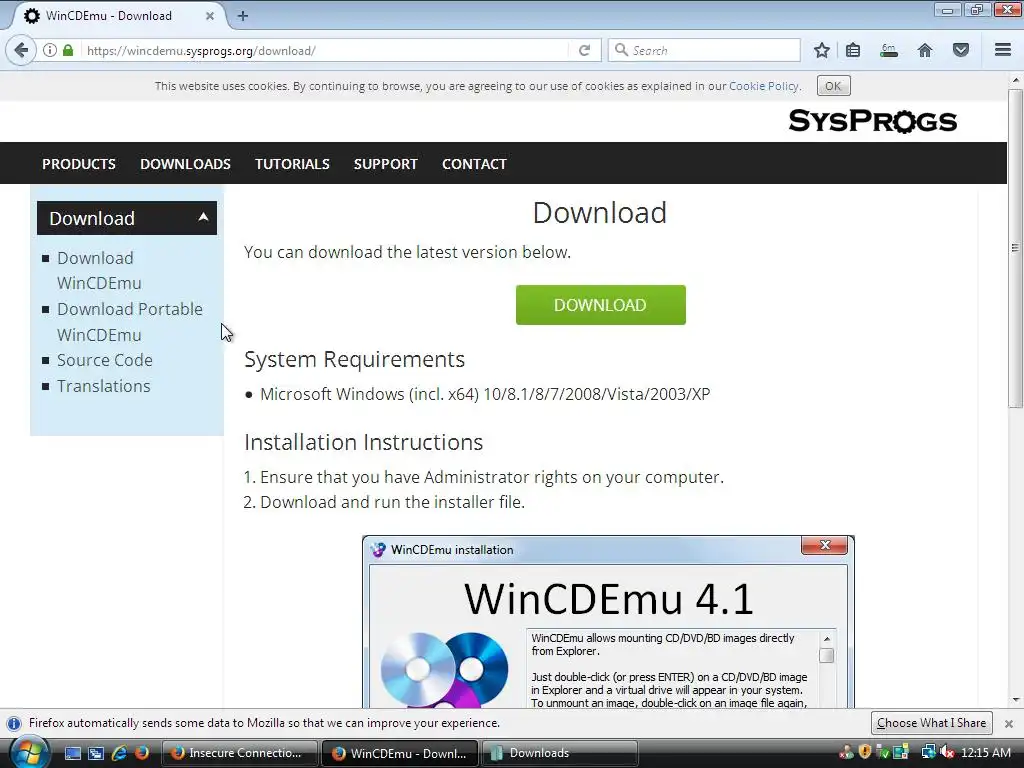Screen dimensions: 1024x768
Task: Switch to Insecure Connection taskbar window
Action: [240, 753]
